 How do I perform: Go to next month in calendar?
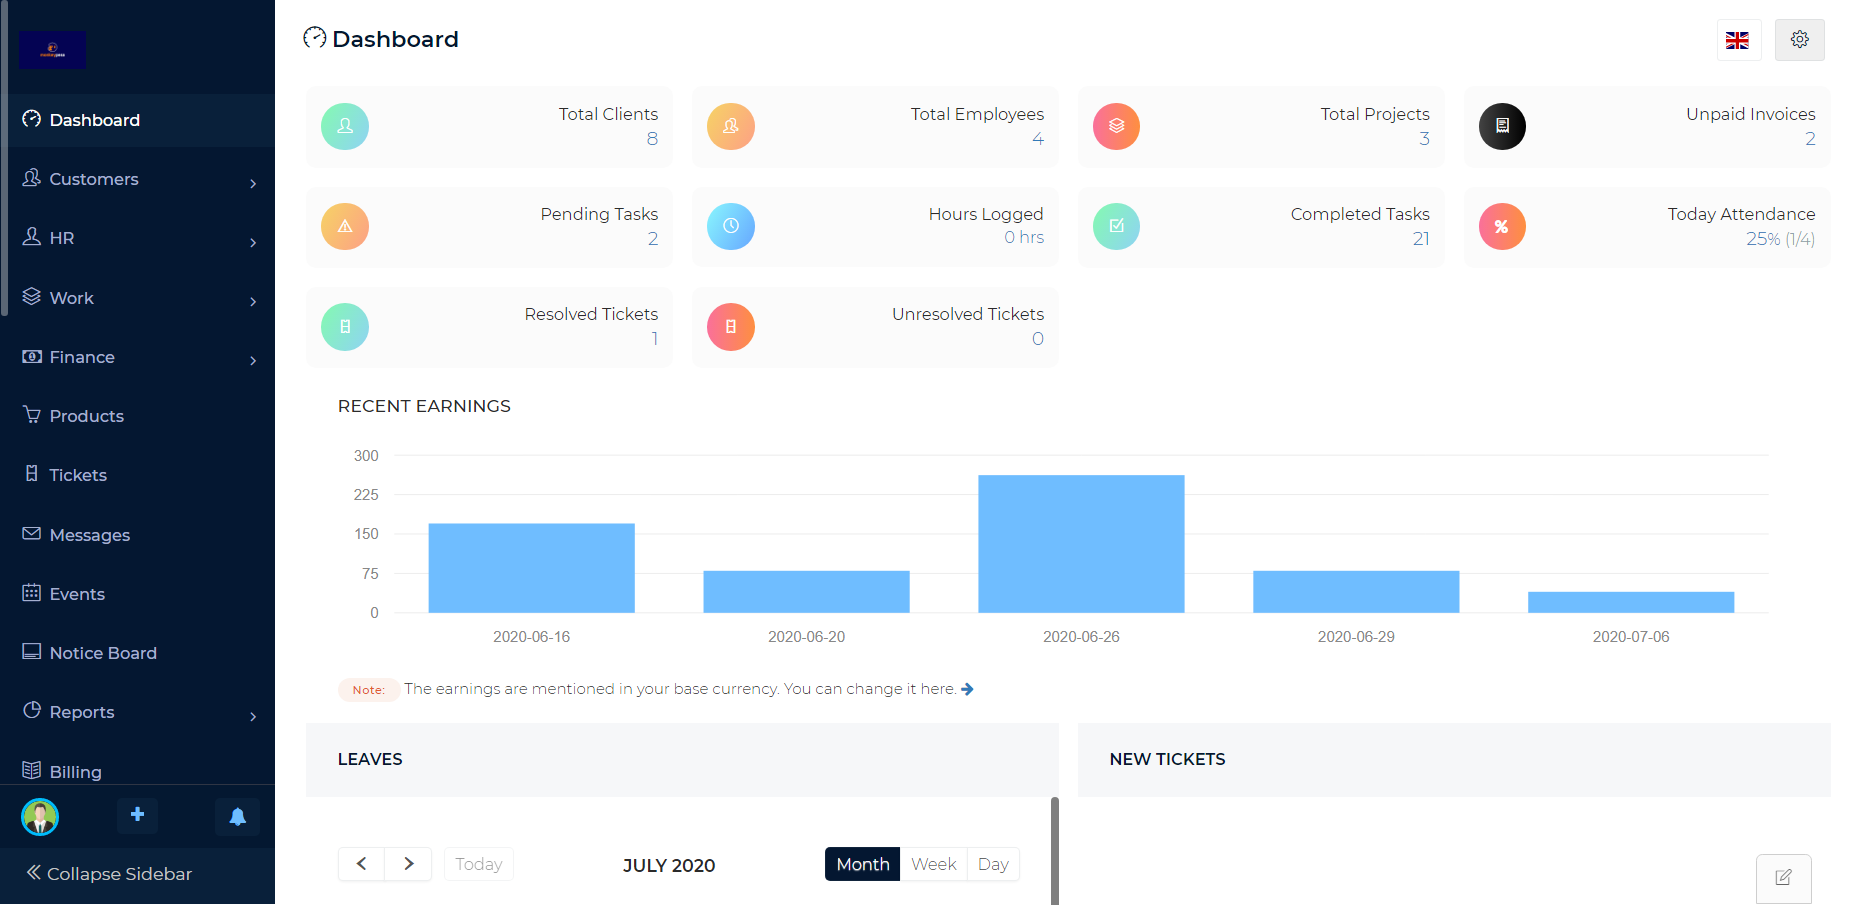(x=408, y=864)
